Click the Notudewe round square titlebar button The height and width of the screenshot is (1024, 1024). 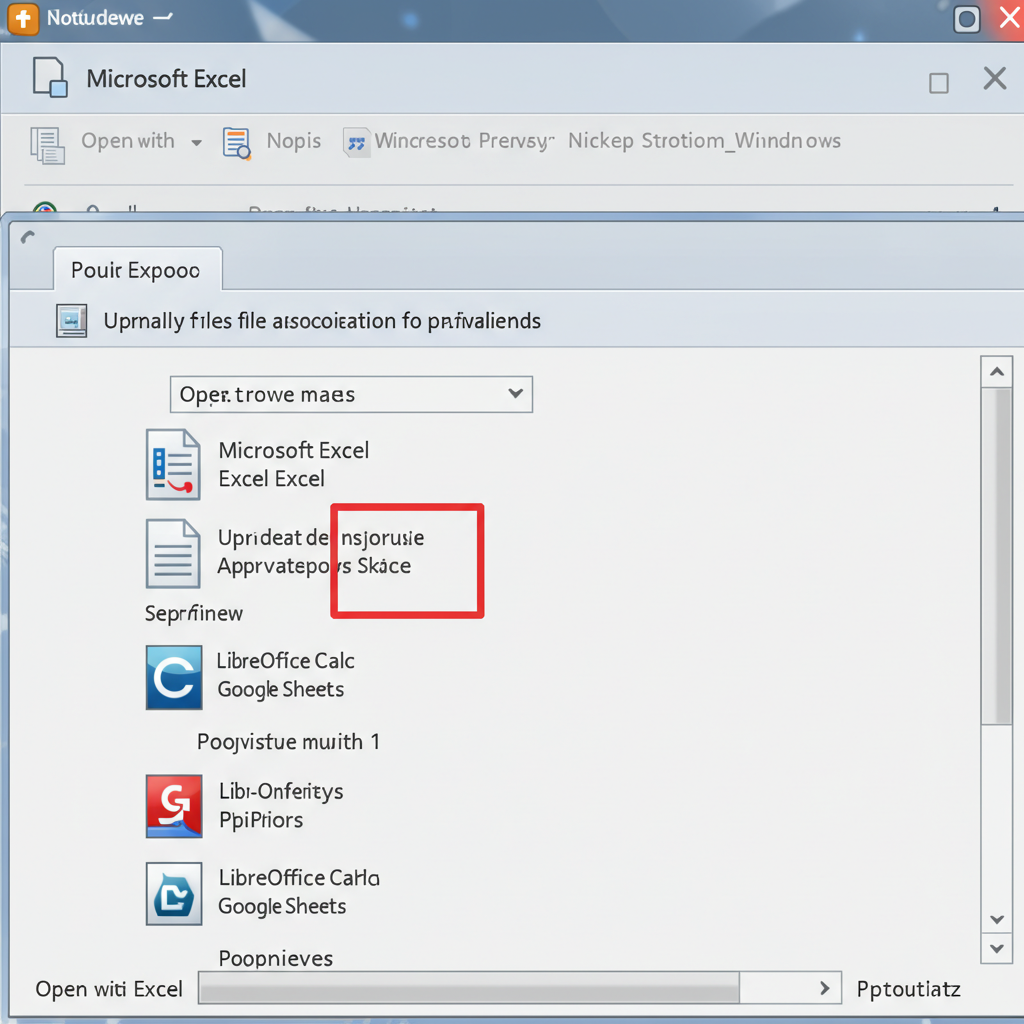click(x=967, y=19)
